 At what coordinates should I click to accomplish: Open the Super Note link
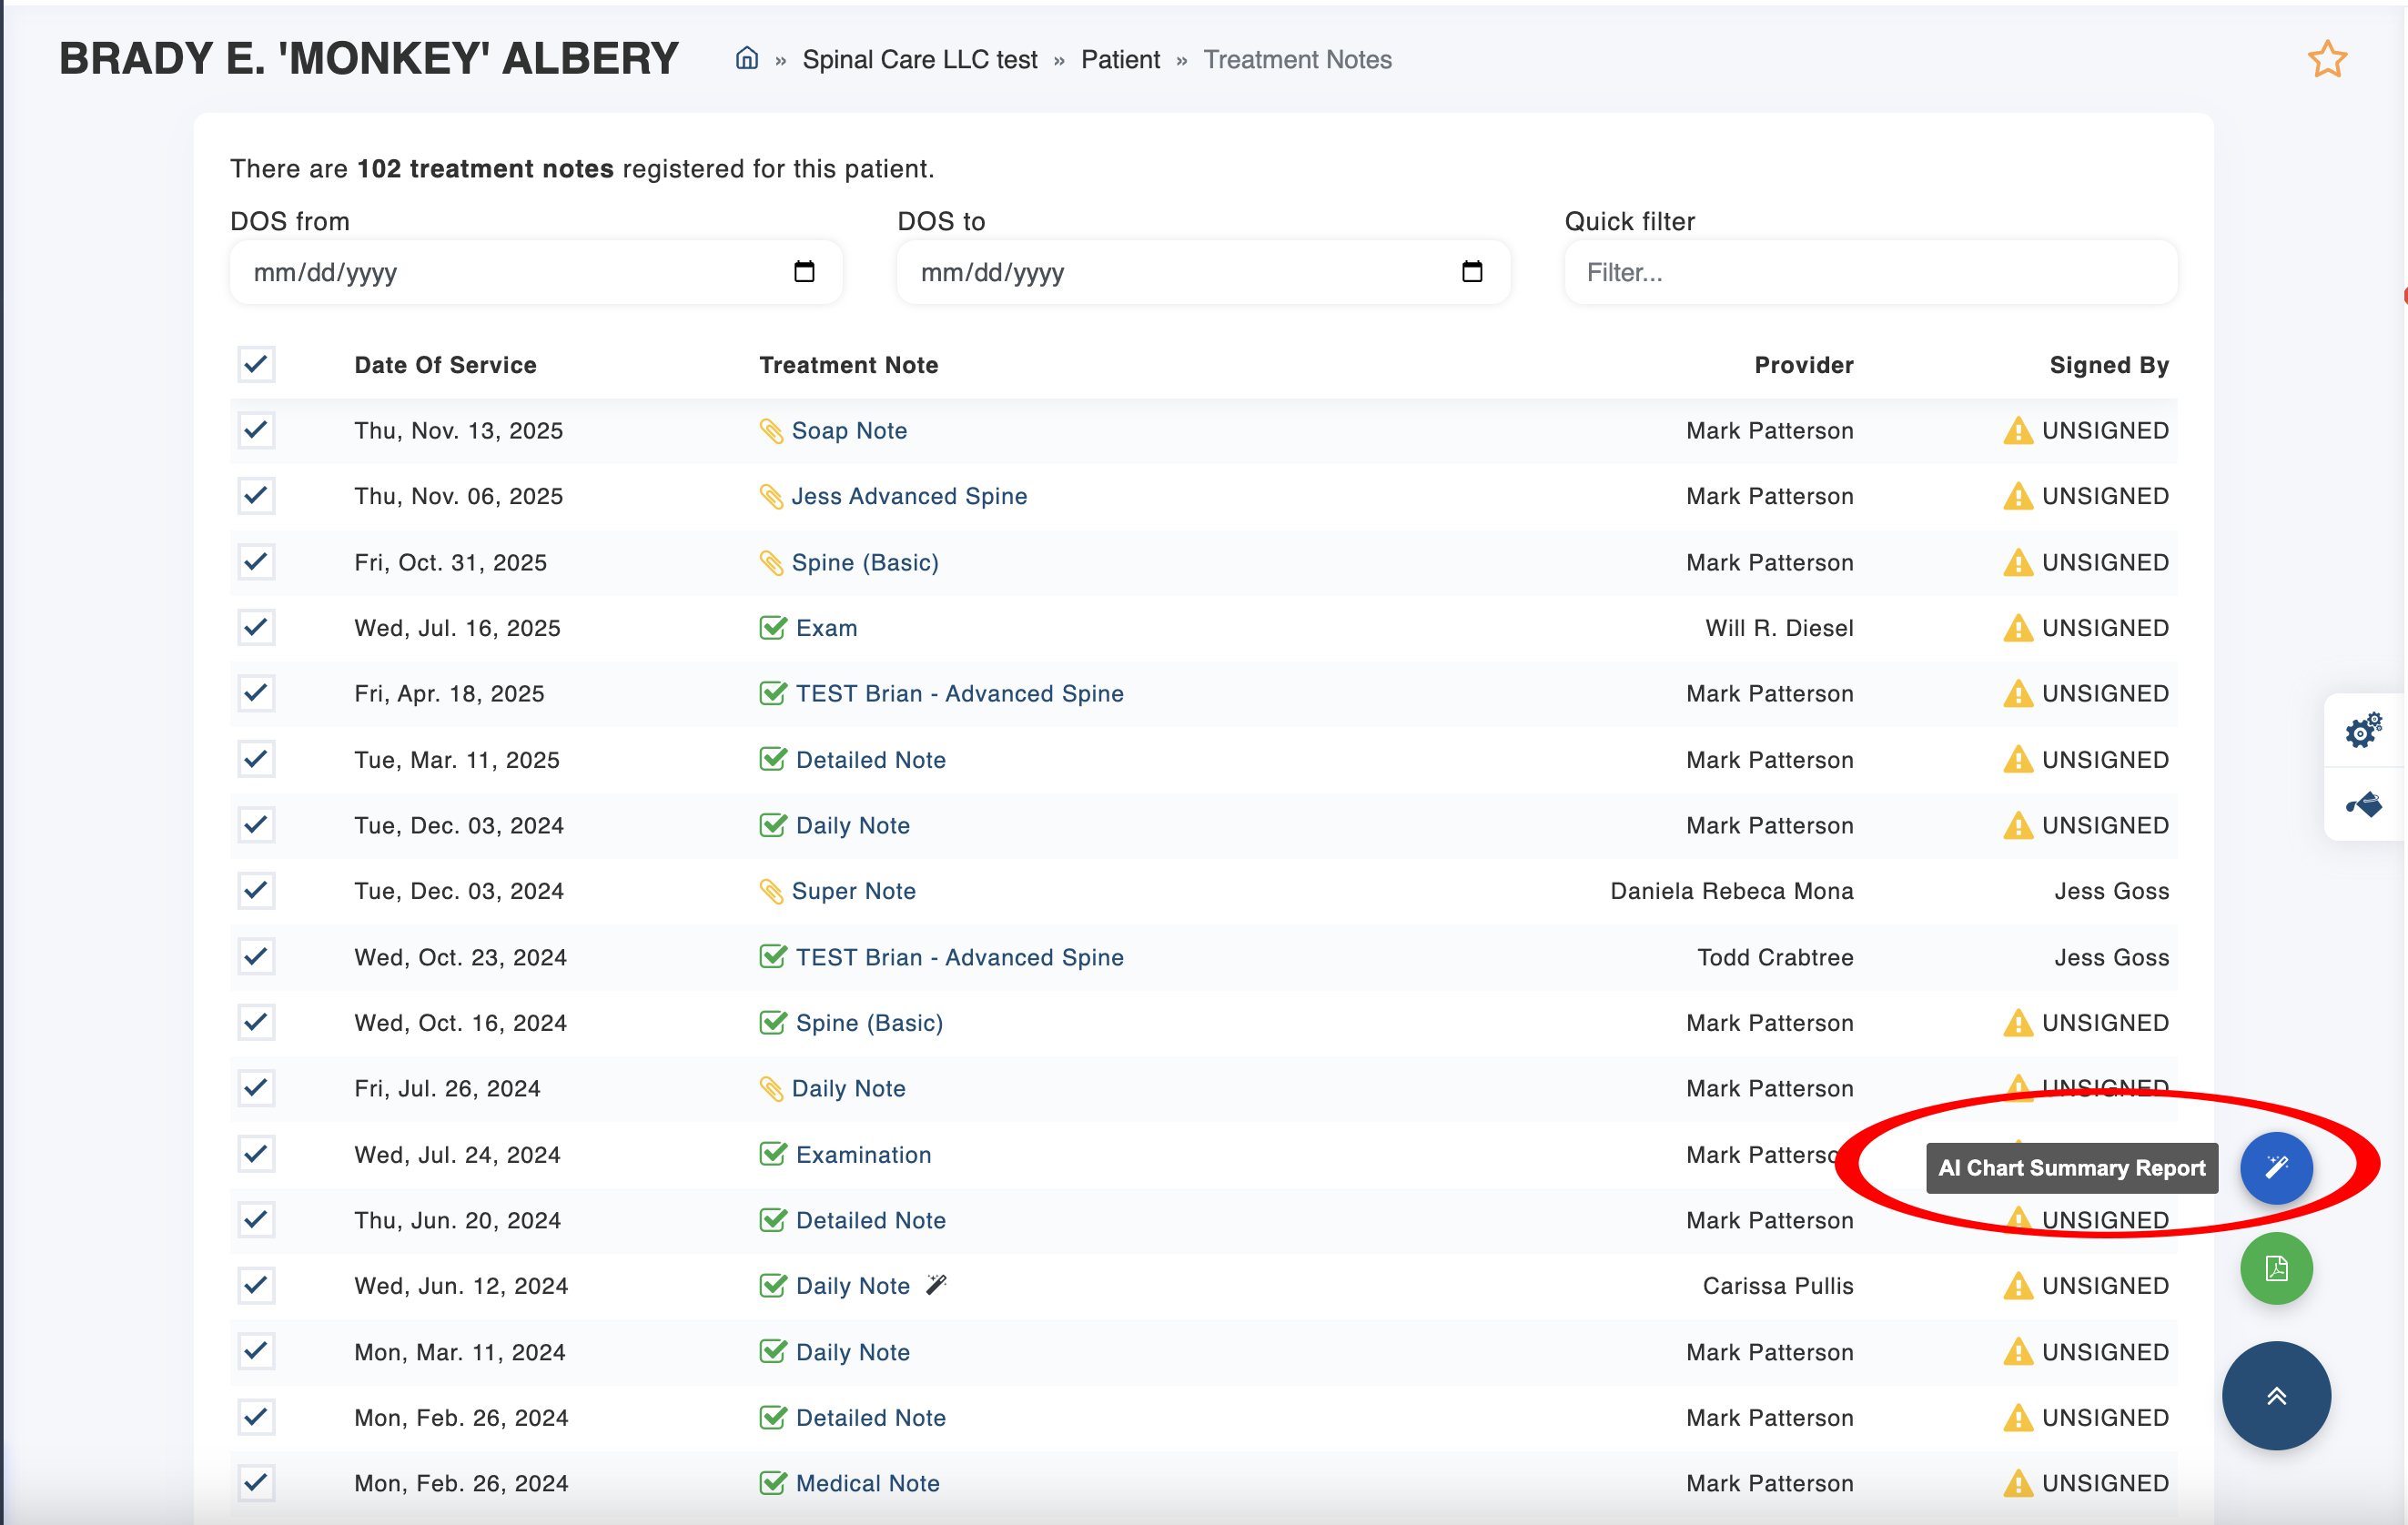853,891
